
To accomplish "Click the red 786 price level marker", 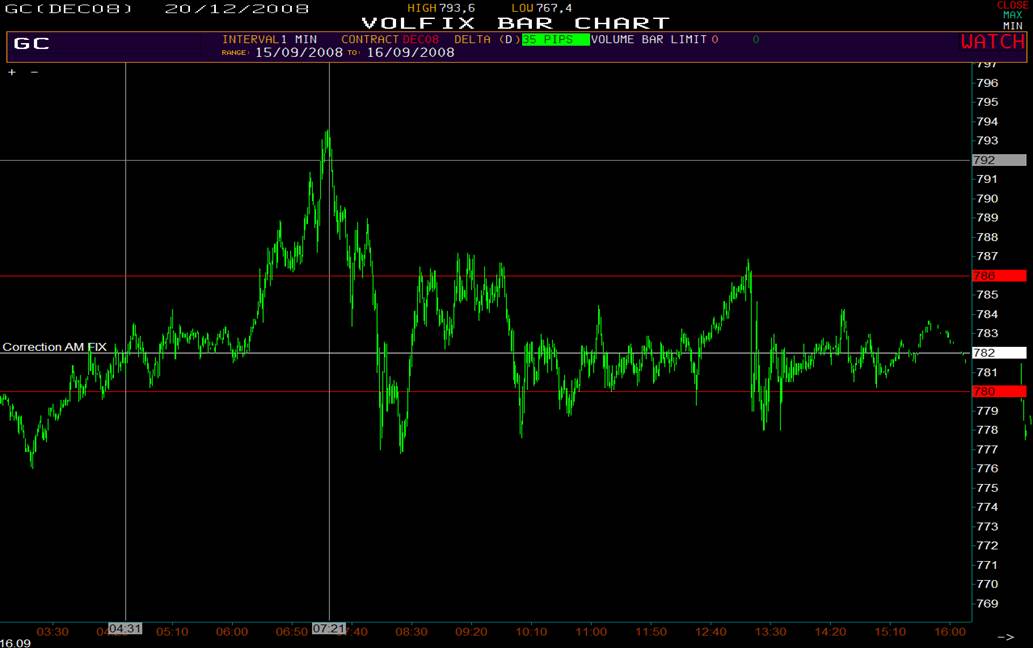I will 999,276.
